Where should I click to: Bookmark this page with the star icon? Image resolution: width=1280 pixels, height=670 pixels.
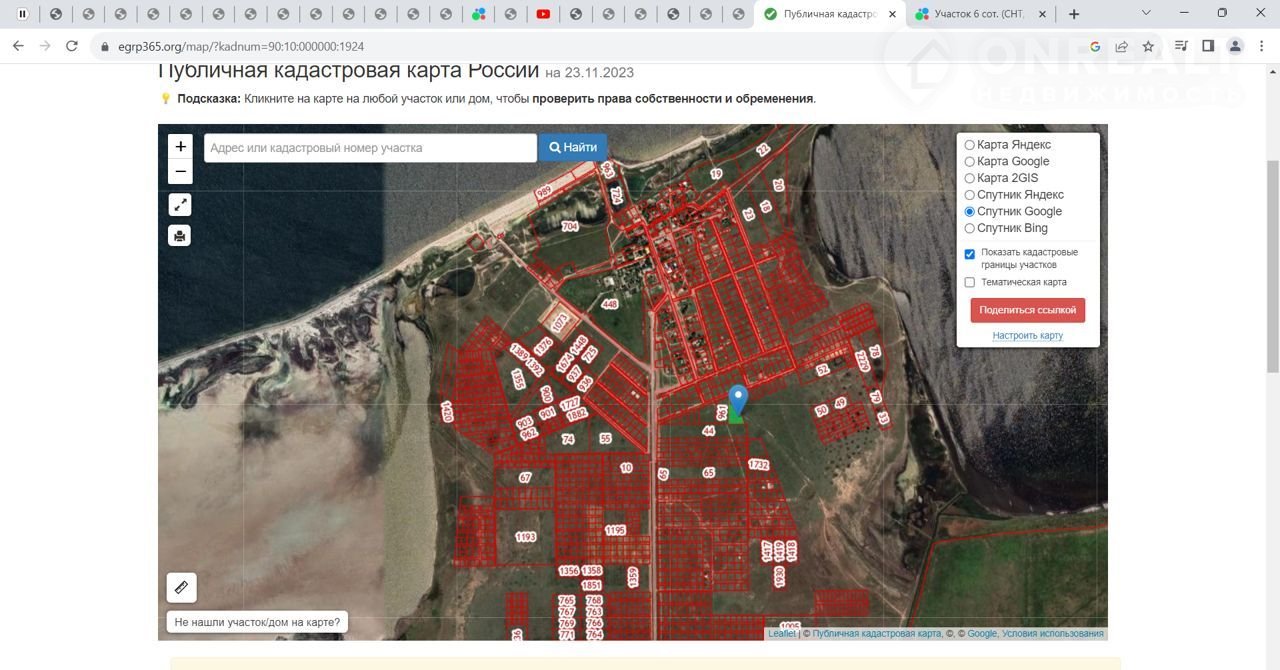(1148, 46)
